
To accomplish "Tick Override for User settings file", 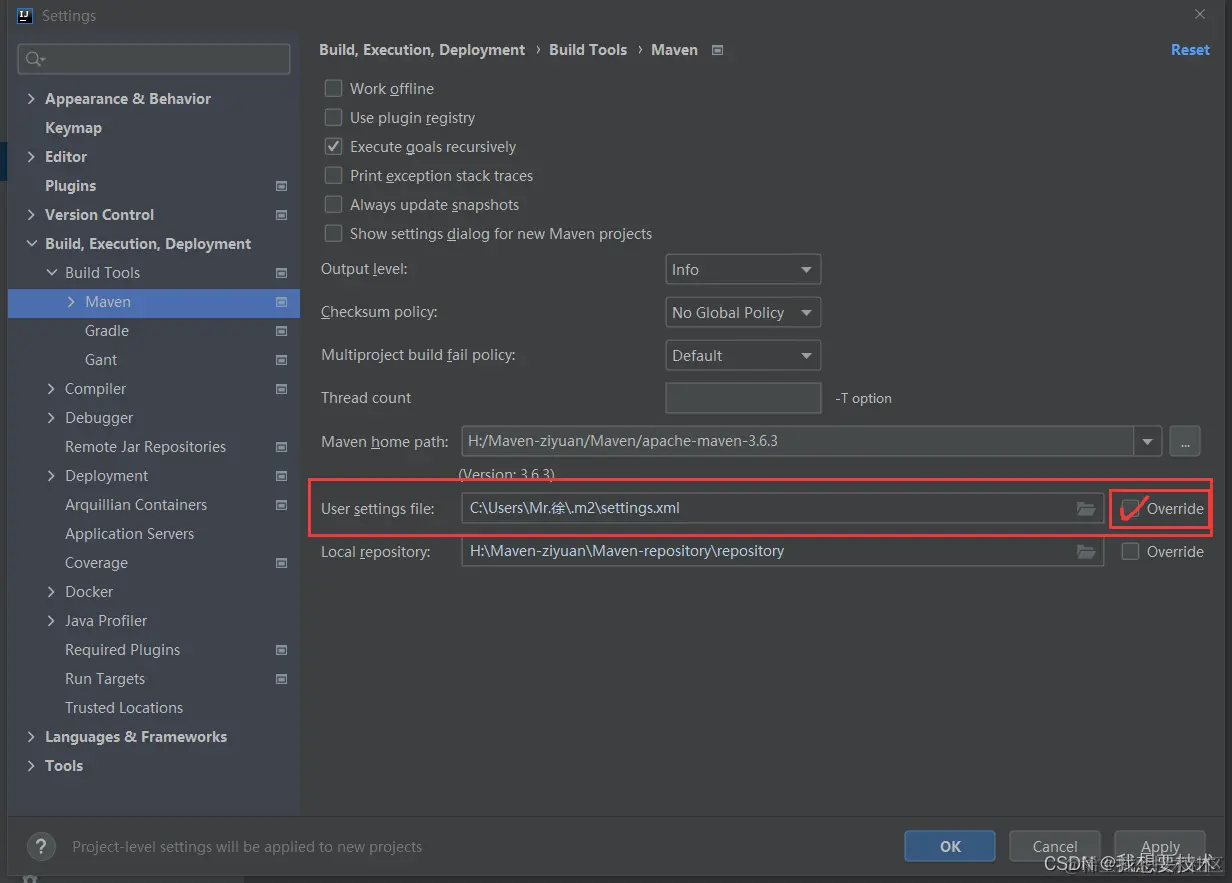I will pos(1130,509).
